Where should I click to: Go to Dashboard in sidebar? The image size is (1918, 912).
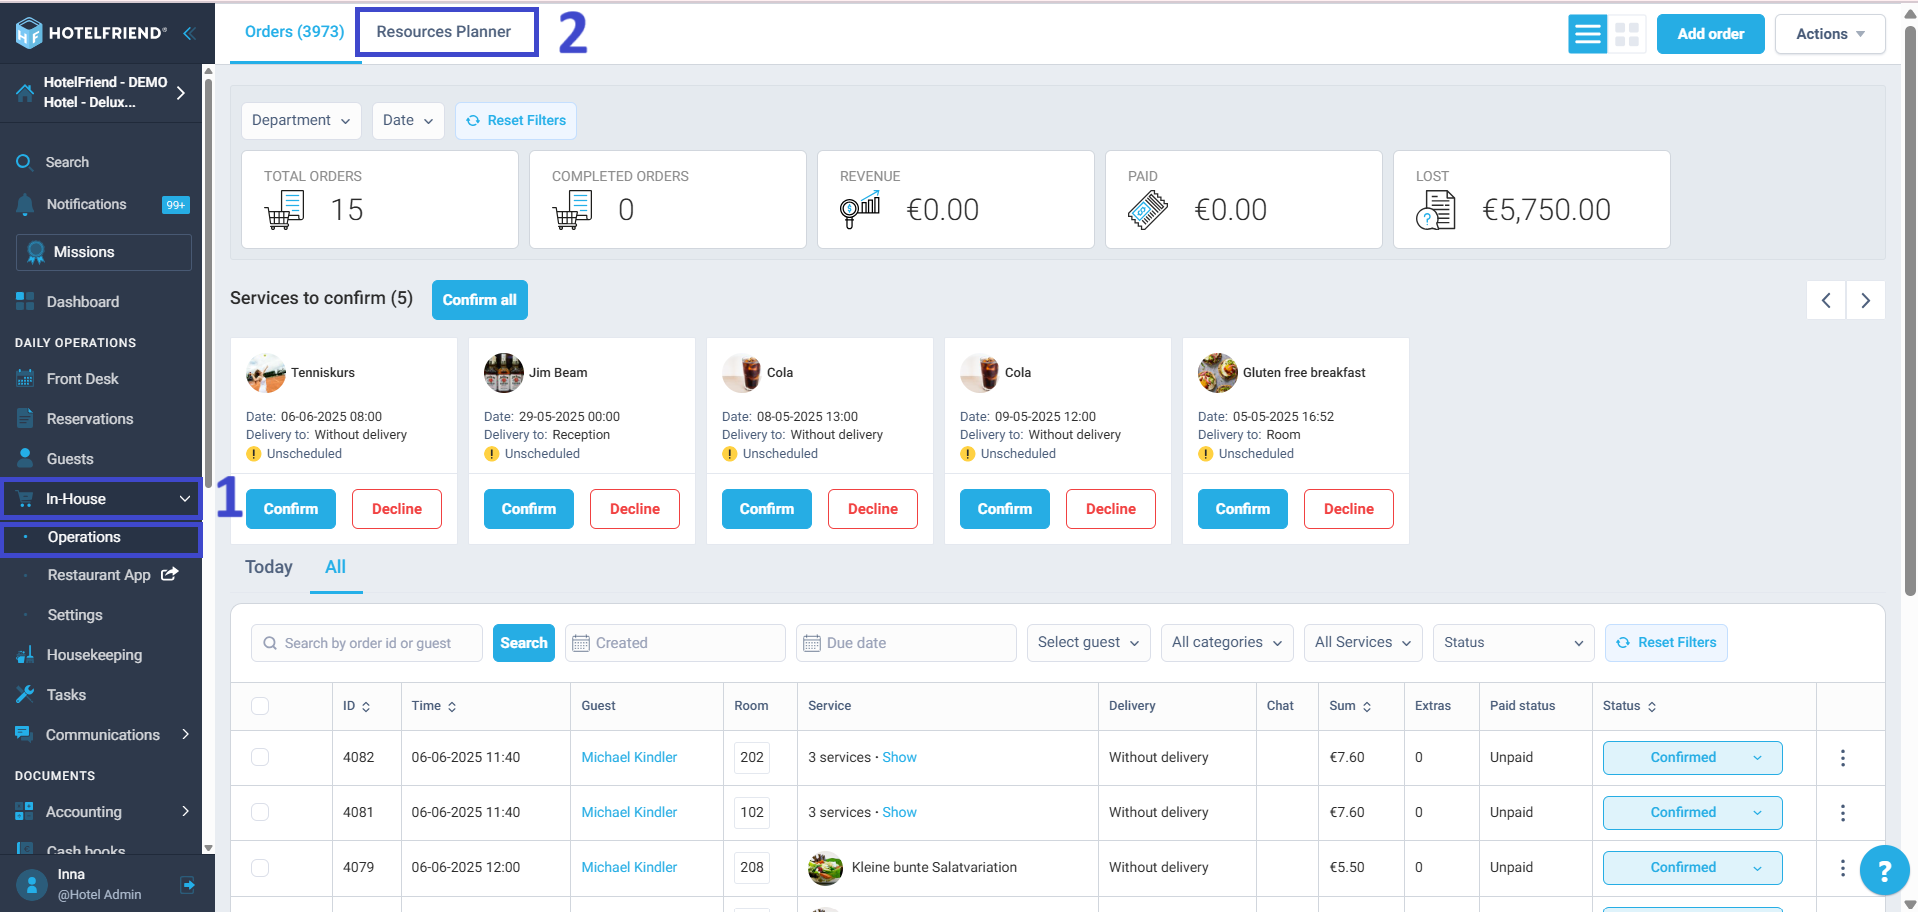[83, 302]
